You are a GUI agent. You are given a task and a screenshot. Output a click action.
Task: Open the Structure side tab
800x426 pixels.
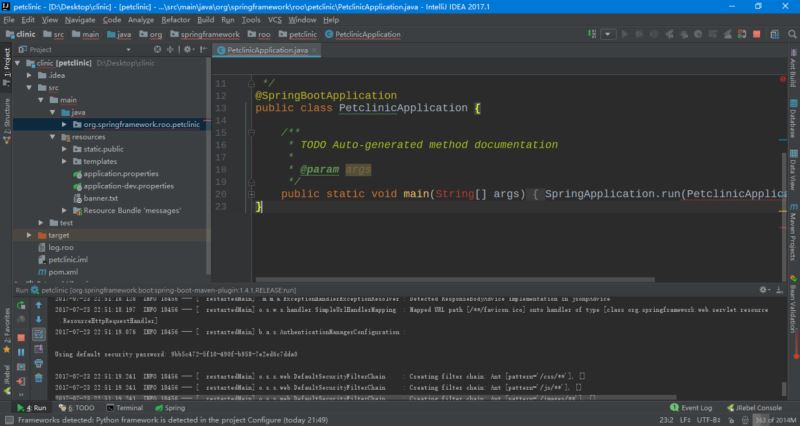tap(6, 121)
